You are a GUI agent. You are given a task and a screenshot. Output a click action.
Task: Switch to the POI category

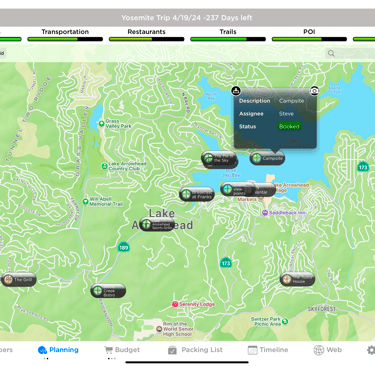pyautogui.click(x=309, y=32)
